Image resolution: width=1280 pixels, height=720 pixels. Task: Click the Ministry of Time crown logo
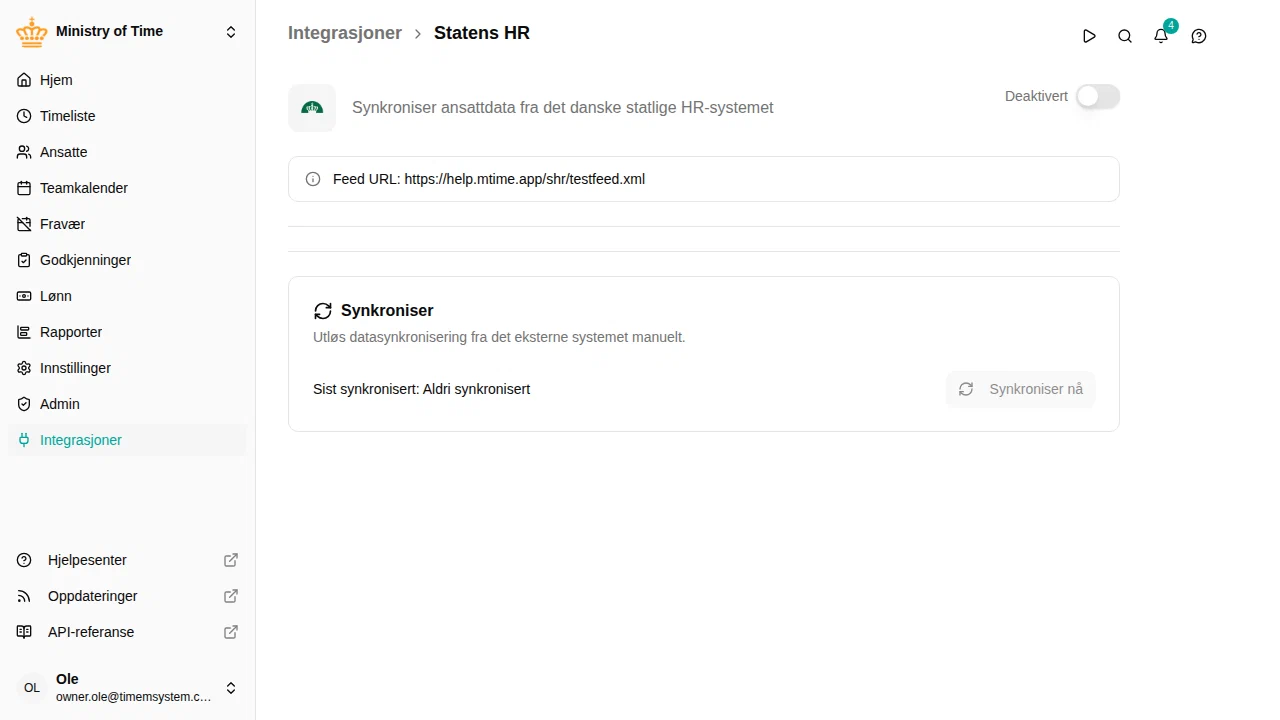click(32, 32)
